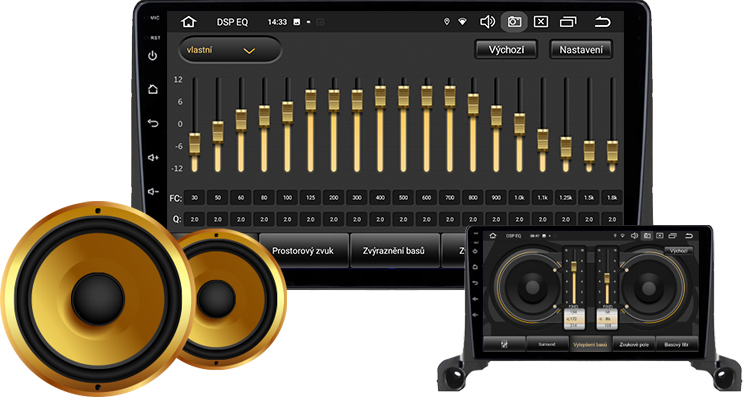The width and height of the screenshot is (743, 397).
Task: Tap the side panel power button
Action: 153,56
